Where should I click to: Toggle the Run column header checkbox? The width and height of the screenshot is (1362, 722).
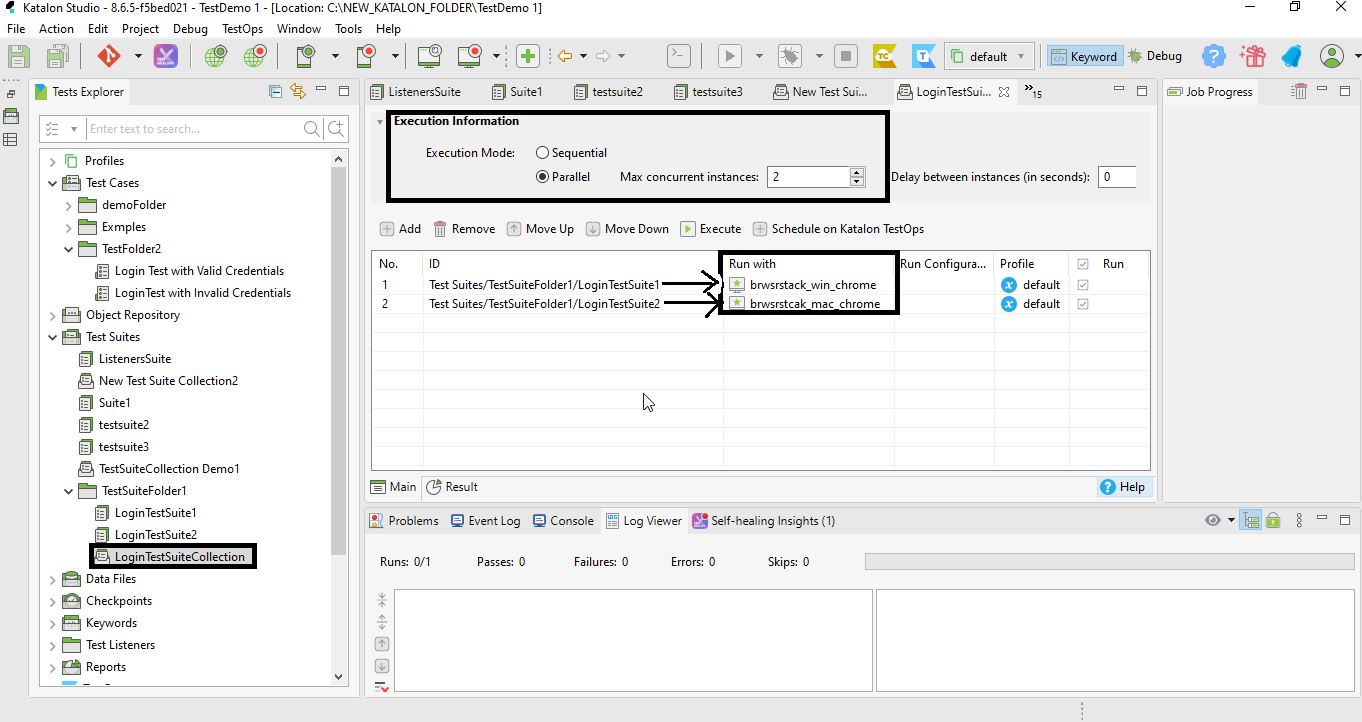[x=1083, y=264]
